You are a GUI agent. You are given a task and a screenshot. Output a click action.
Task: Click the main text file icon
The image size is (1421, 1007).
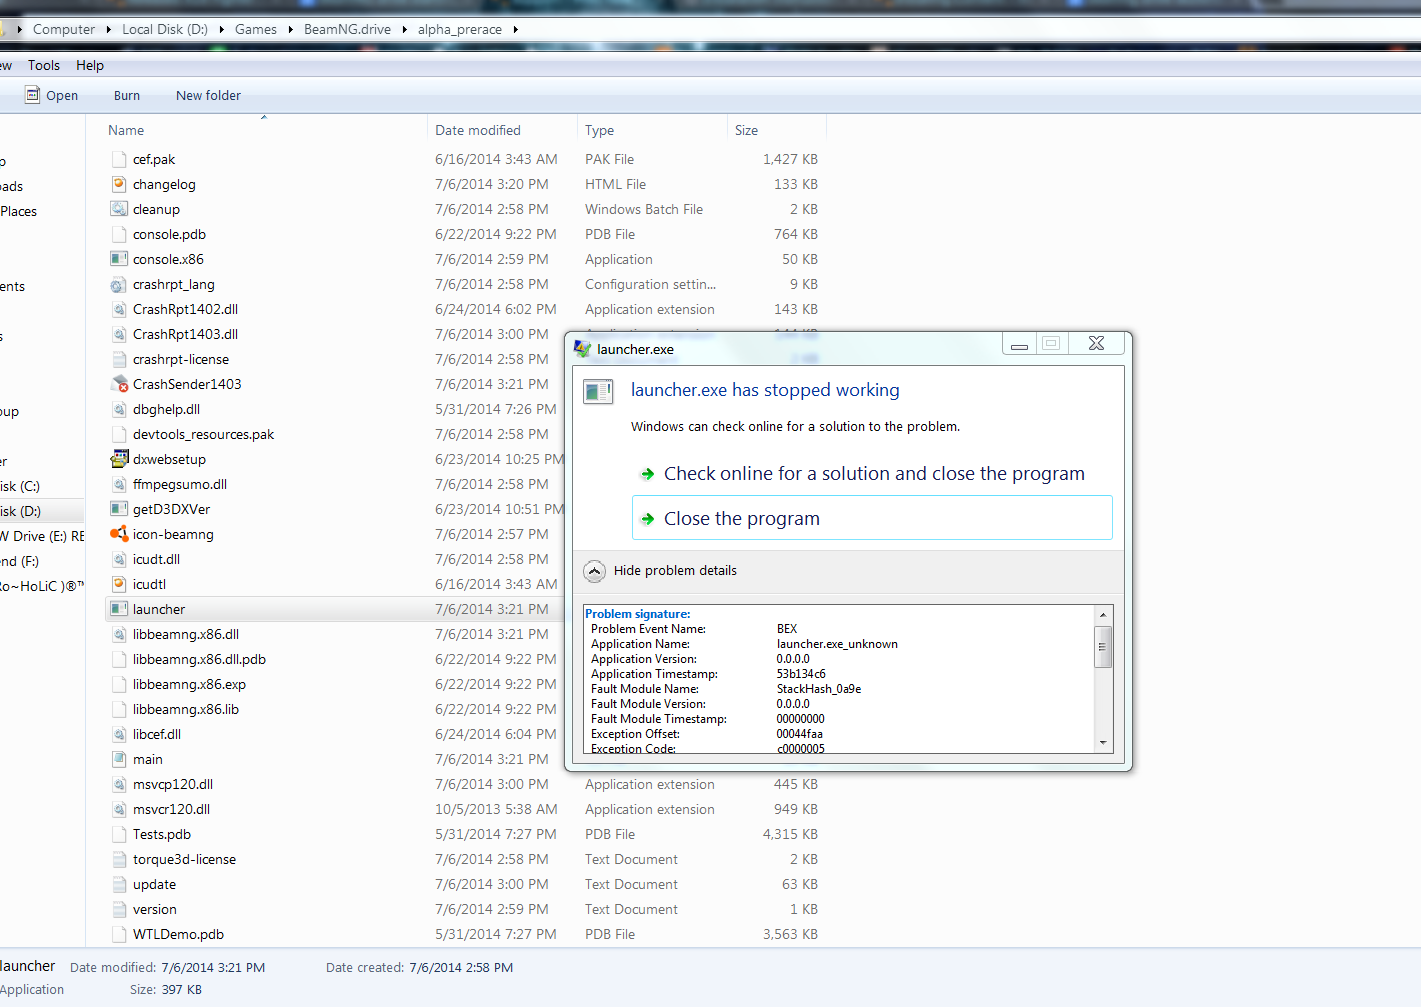(x=119, y=759)
